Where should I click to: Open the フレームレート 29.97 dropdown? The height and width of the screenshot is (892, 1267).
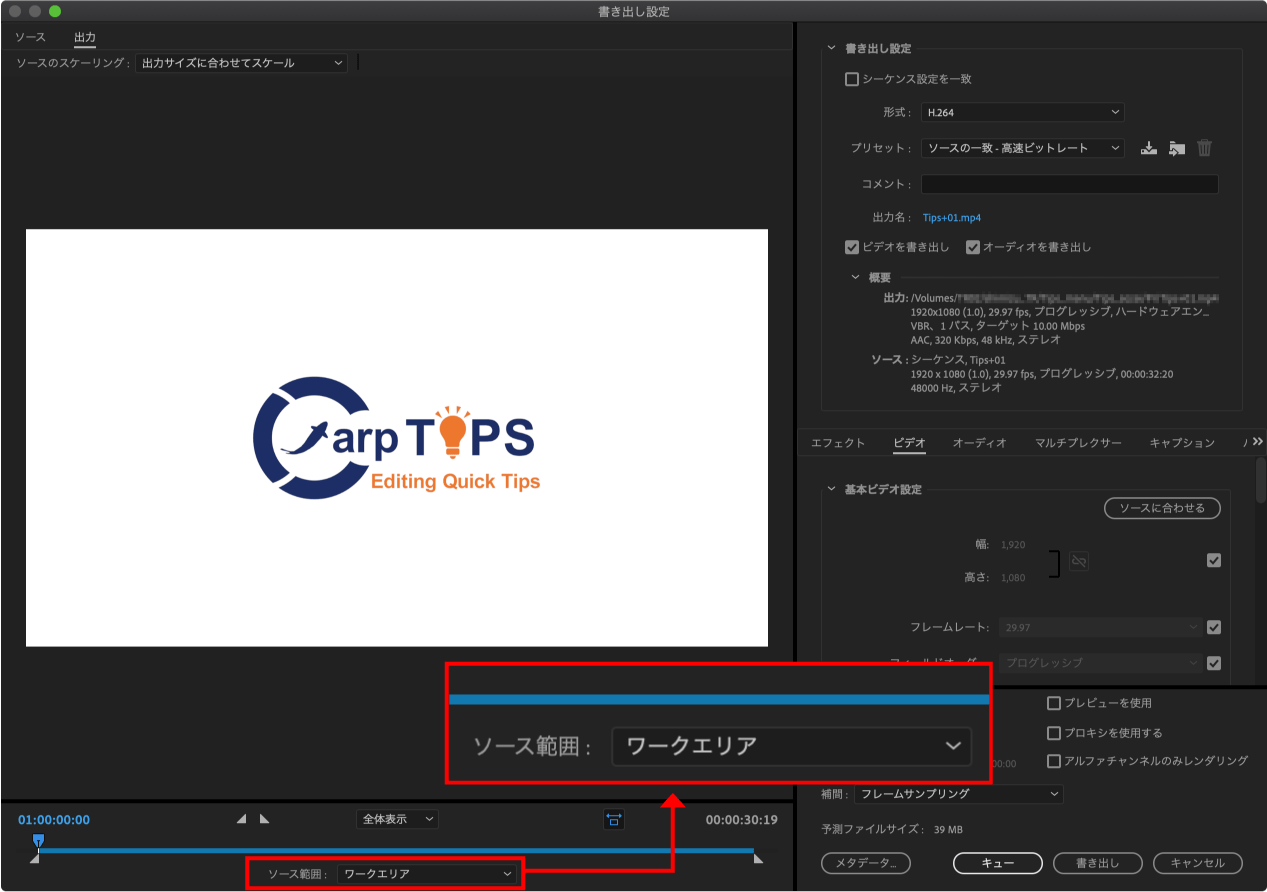[x=1100, y=628]
